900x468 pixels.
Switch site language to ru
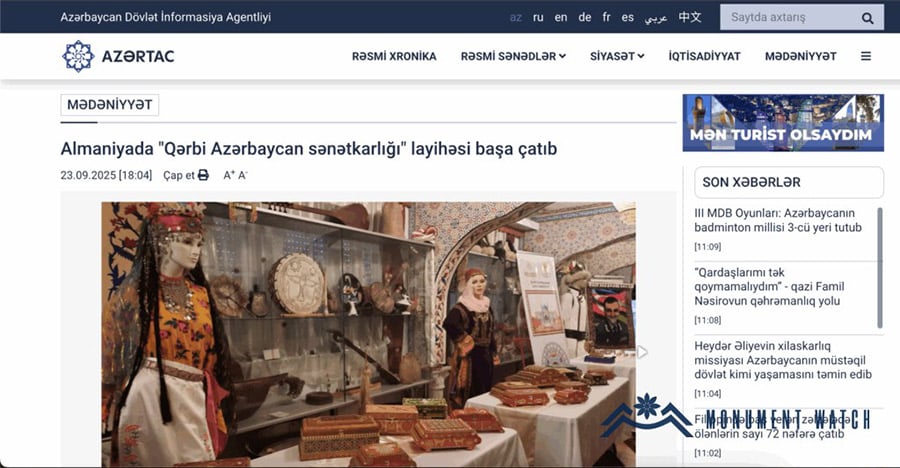click(538, 17)
